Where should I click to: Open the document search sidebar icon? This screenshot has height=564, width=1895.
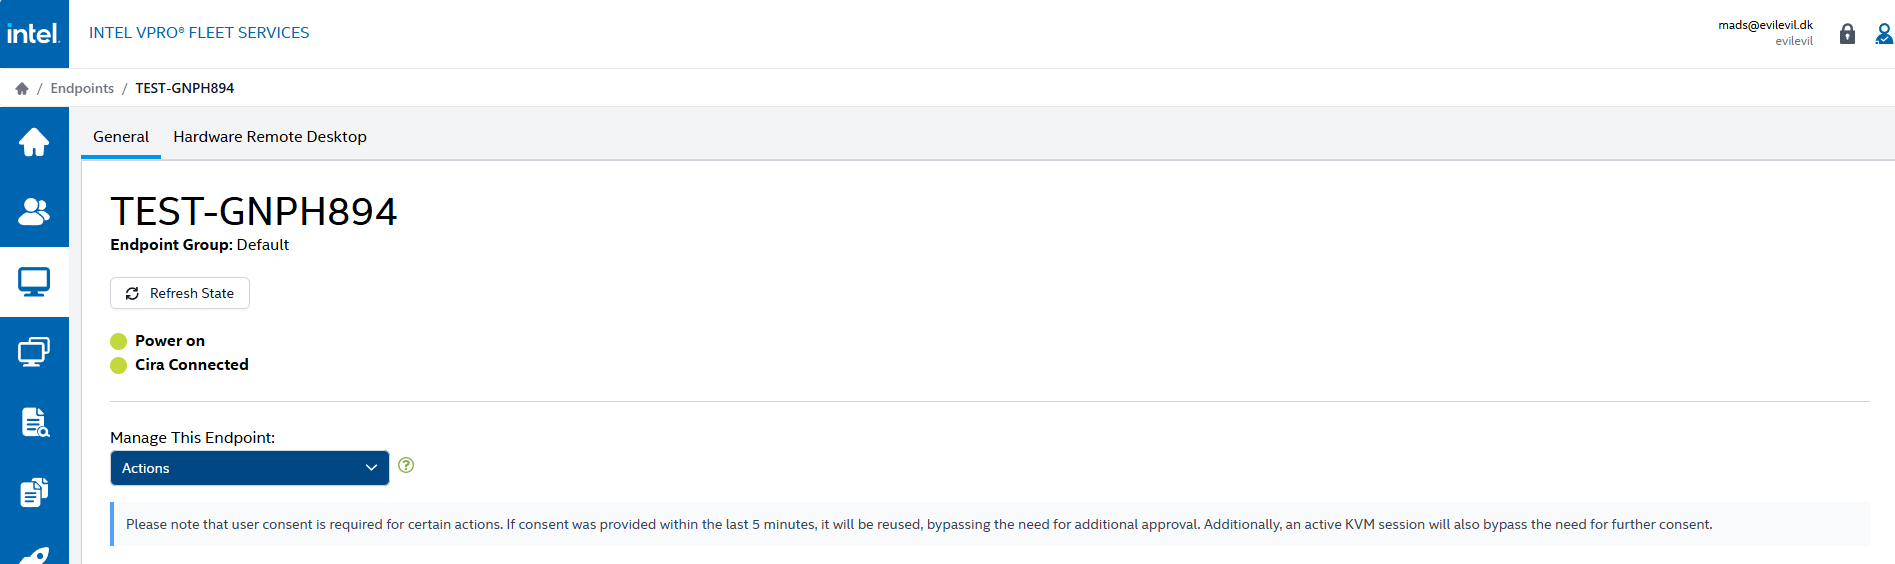34,422
